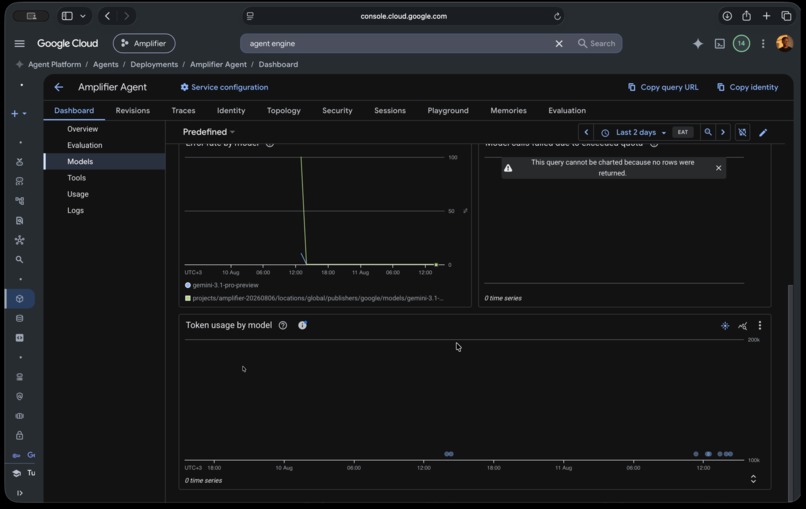Screen dimensions: 806x509
Task: Click Copy identity button
Action: click(x=747, y=87)
